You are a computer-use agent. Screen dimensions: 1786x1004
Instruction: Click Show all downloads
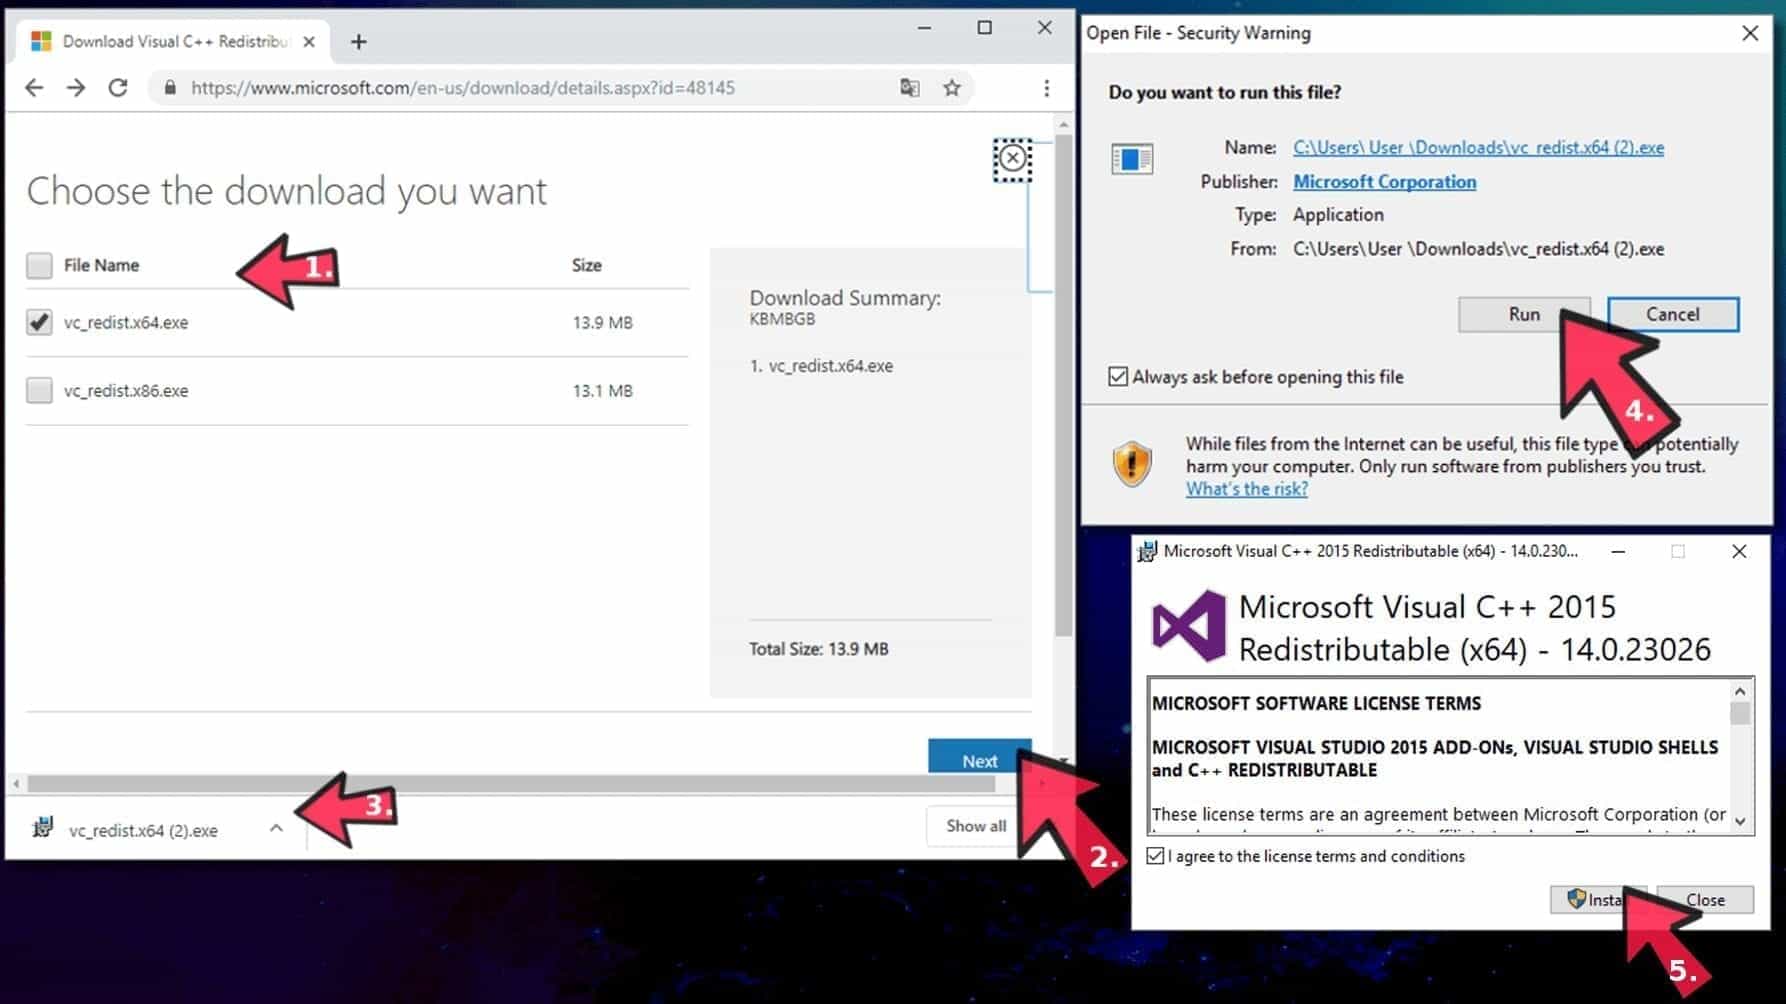pyautogui.click(x=976, y=825)
